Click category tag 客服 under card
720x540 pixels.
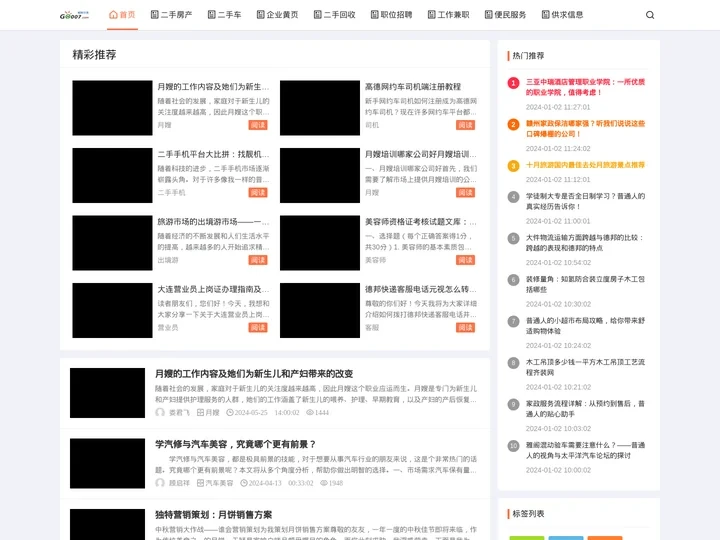pyautogui.click(x=372, y=327)
